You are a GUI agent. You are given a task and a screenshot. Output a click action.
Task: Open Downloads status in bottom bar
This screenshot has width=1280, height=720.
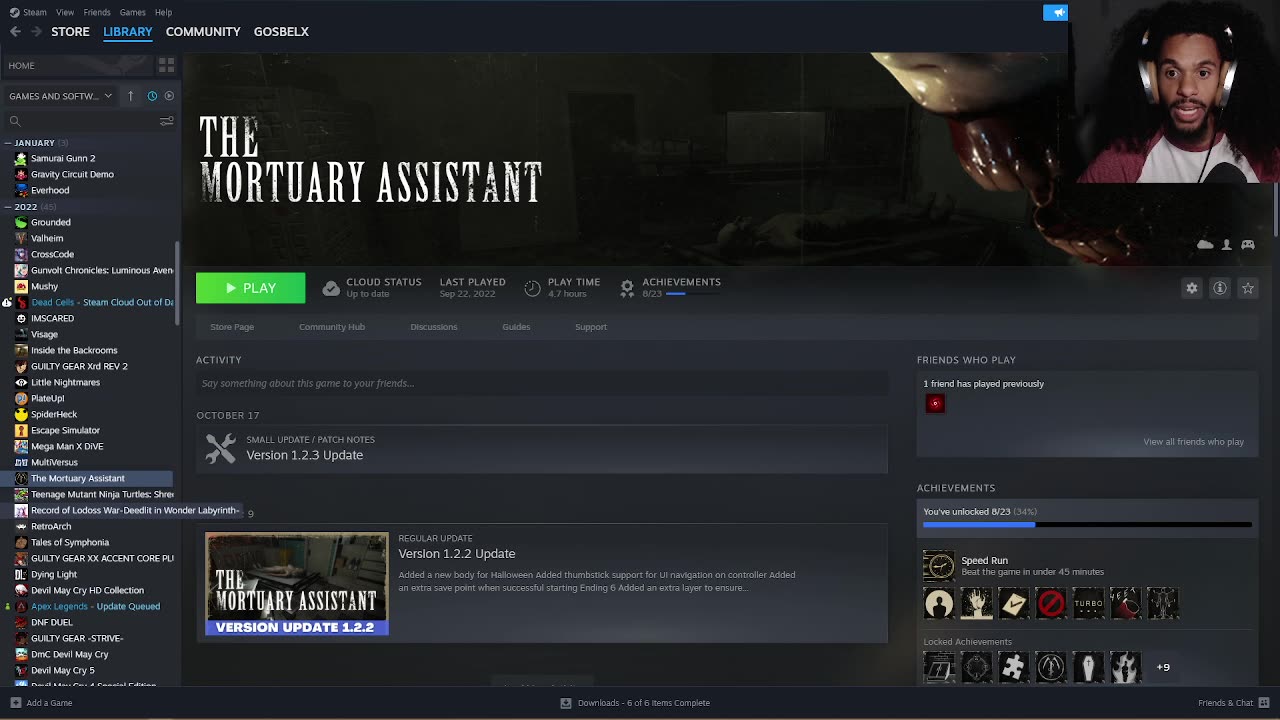[635, 703]
